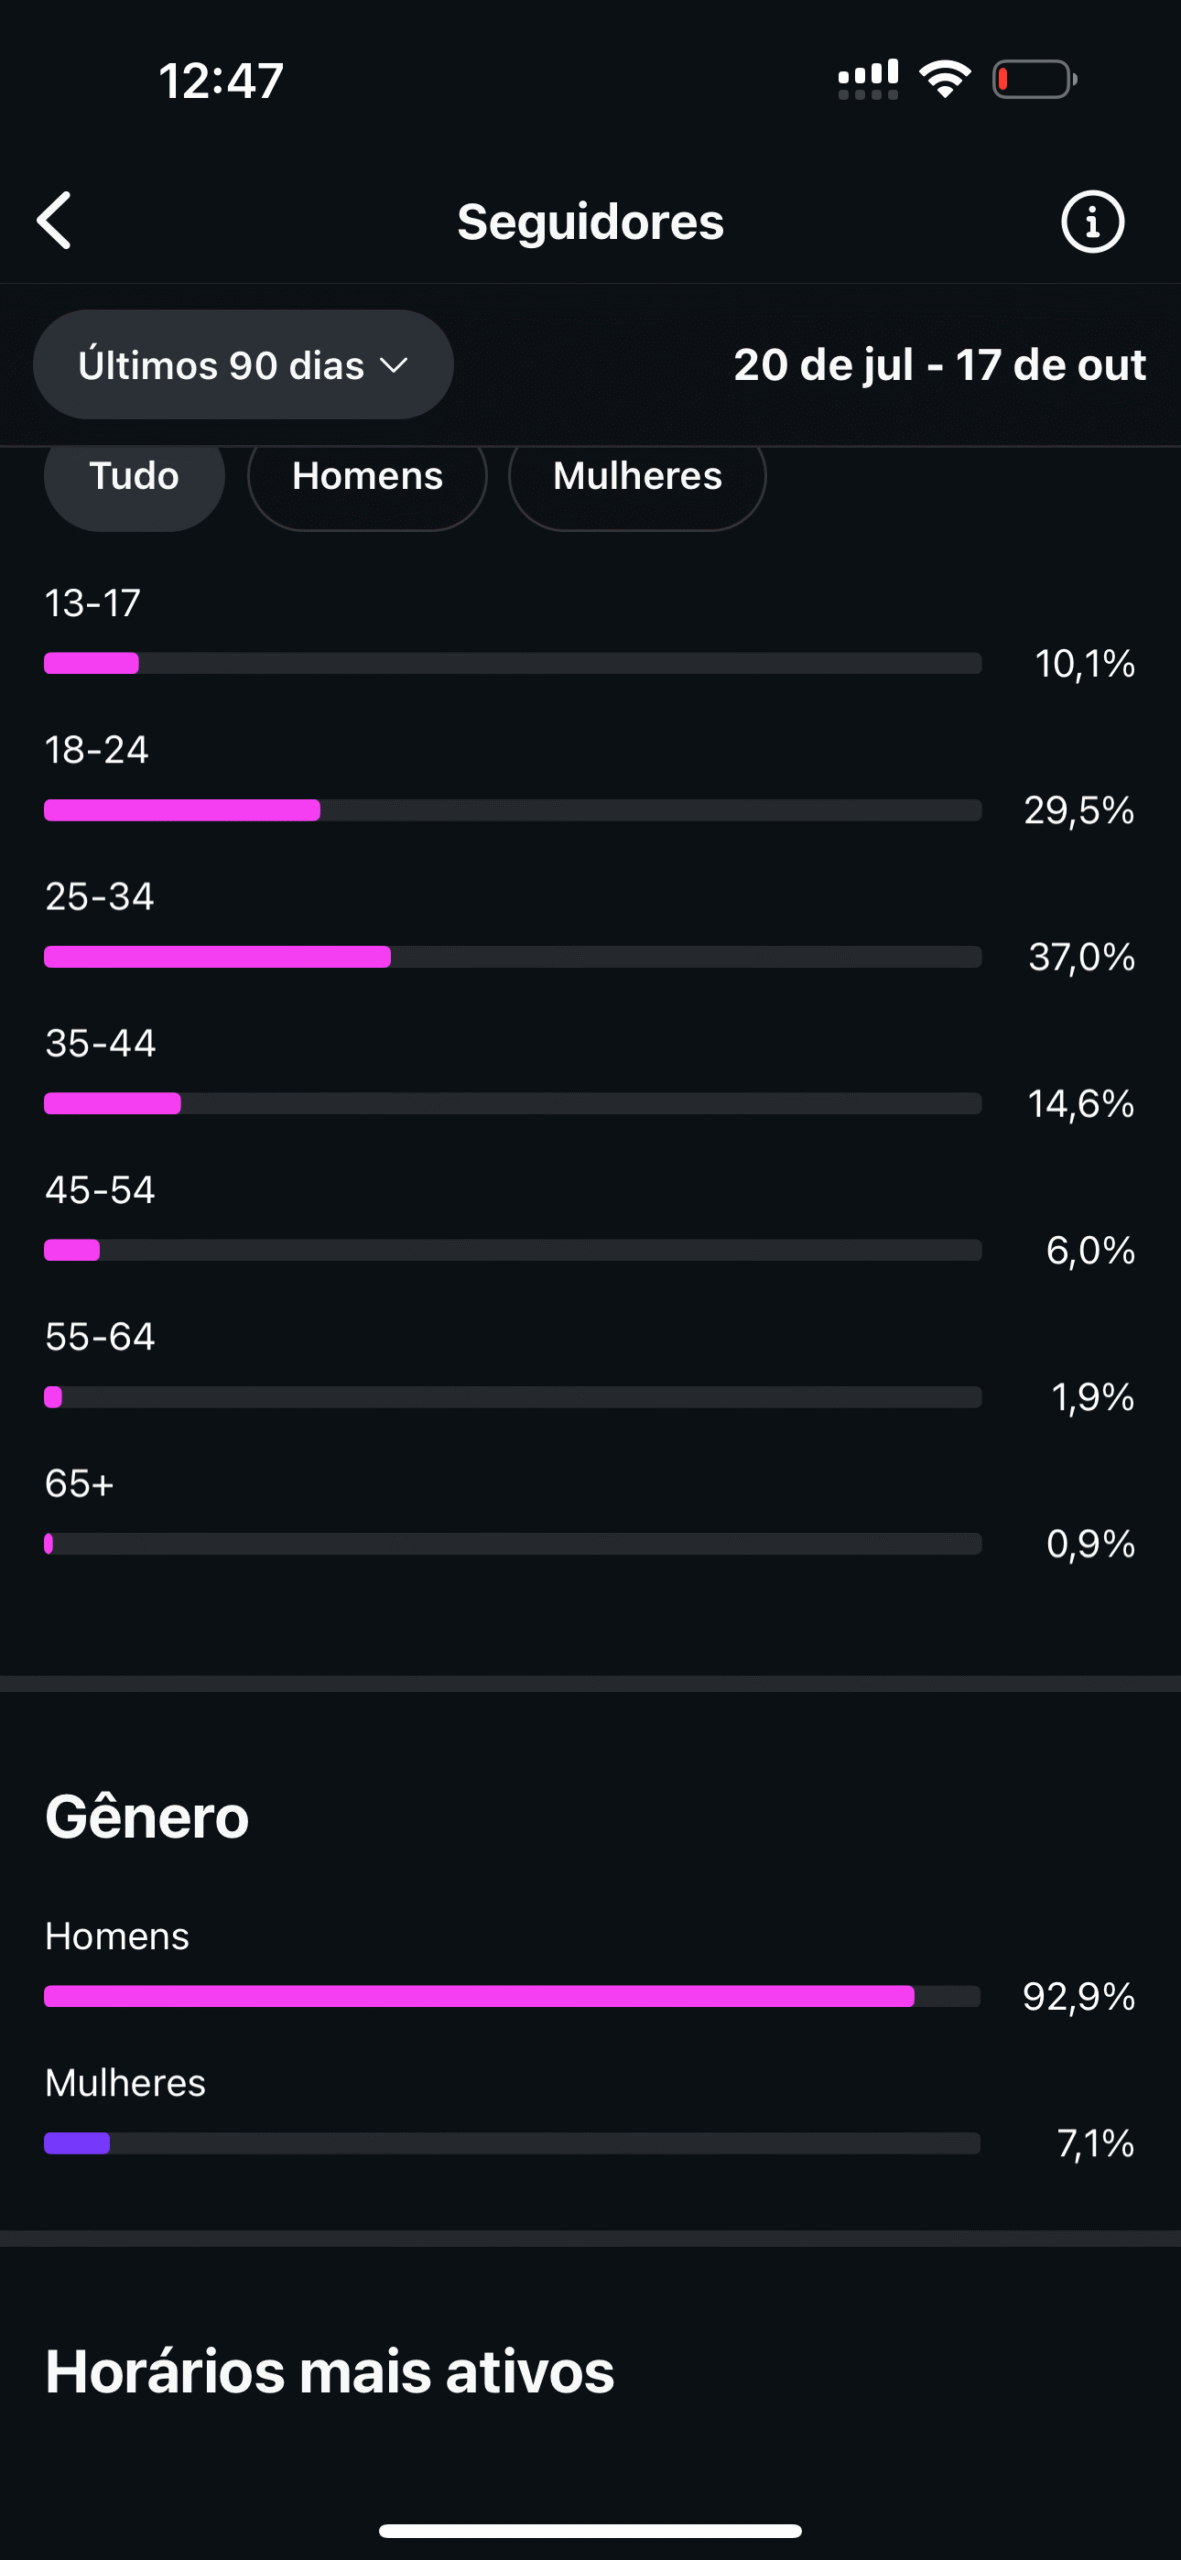Tap the chevron beside Últimos 90 dias
1181x2560 pixels.
point(395,365)
